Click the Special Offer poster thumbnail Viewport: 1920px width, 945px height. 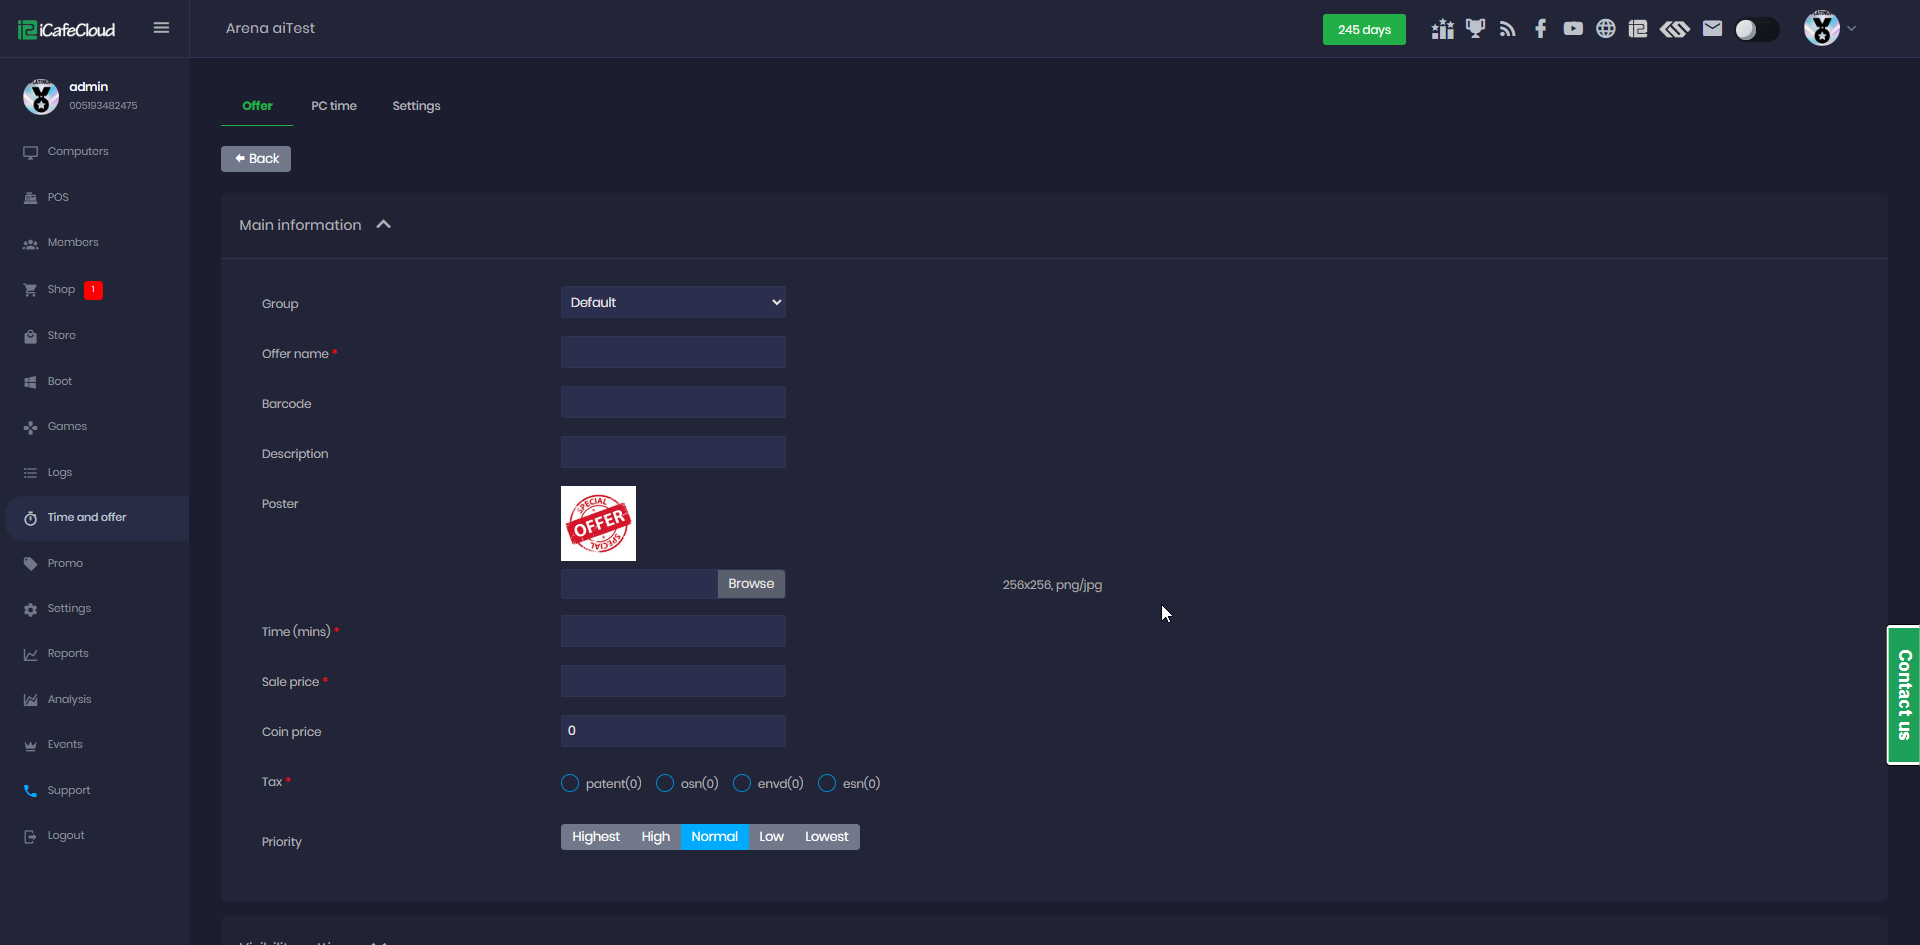[x=598, y=523]
